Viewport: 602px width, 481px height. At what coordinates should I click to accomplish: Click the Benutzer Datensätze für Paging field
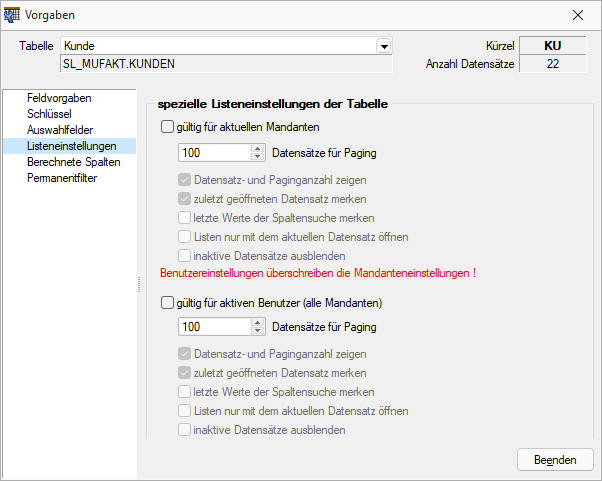(x=215, y=327)
